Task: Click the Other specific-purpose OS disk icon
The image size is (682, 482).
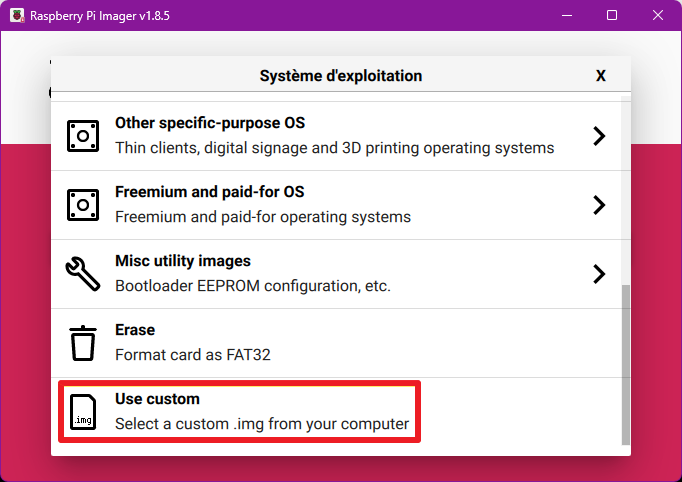Action: point(83,136)
